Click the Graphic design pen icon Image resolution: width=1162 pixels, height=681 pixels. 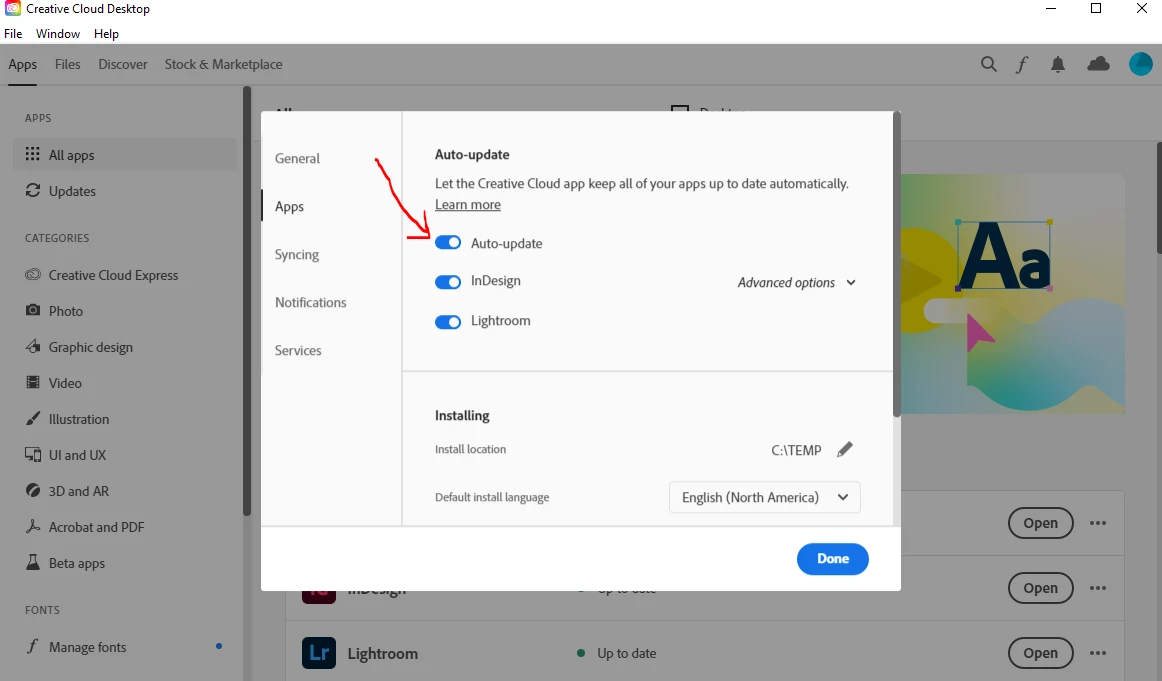[x=33, y=347]
